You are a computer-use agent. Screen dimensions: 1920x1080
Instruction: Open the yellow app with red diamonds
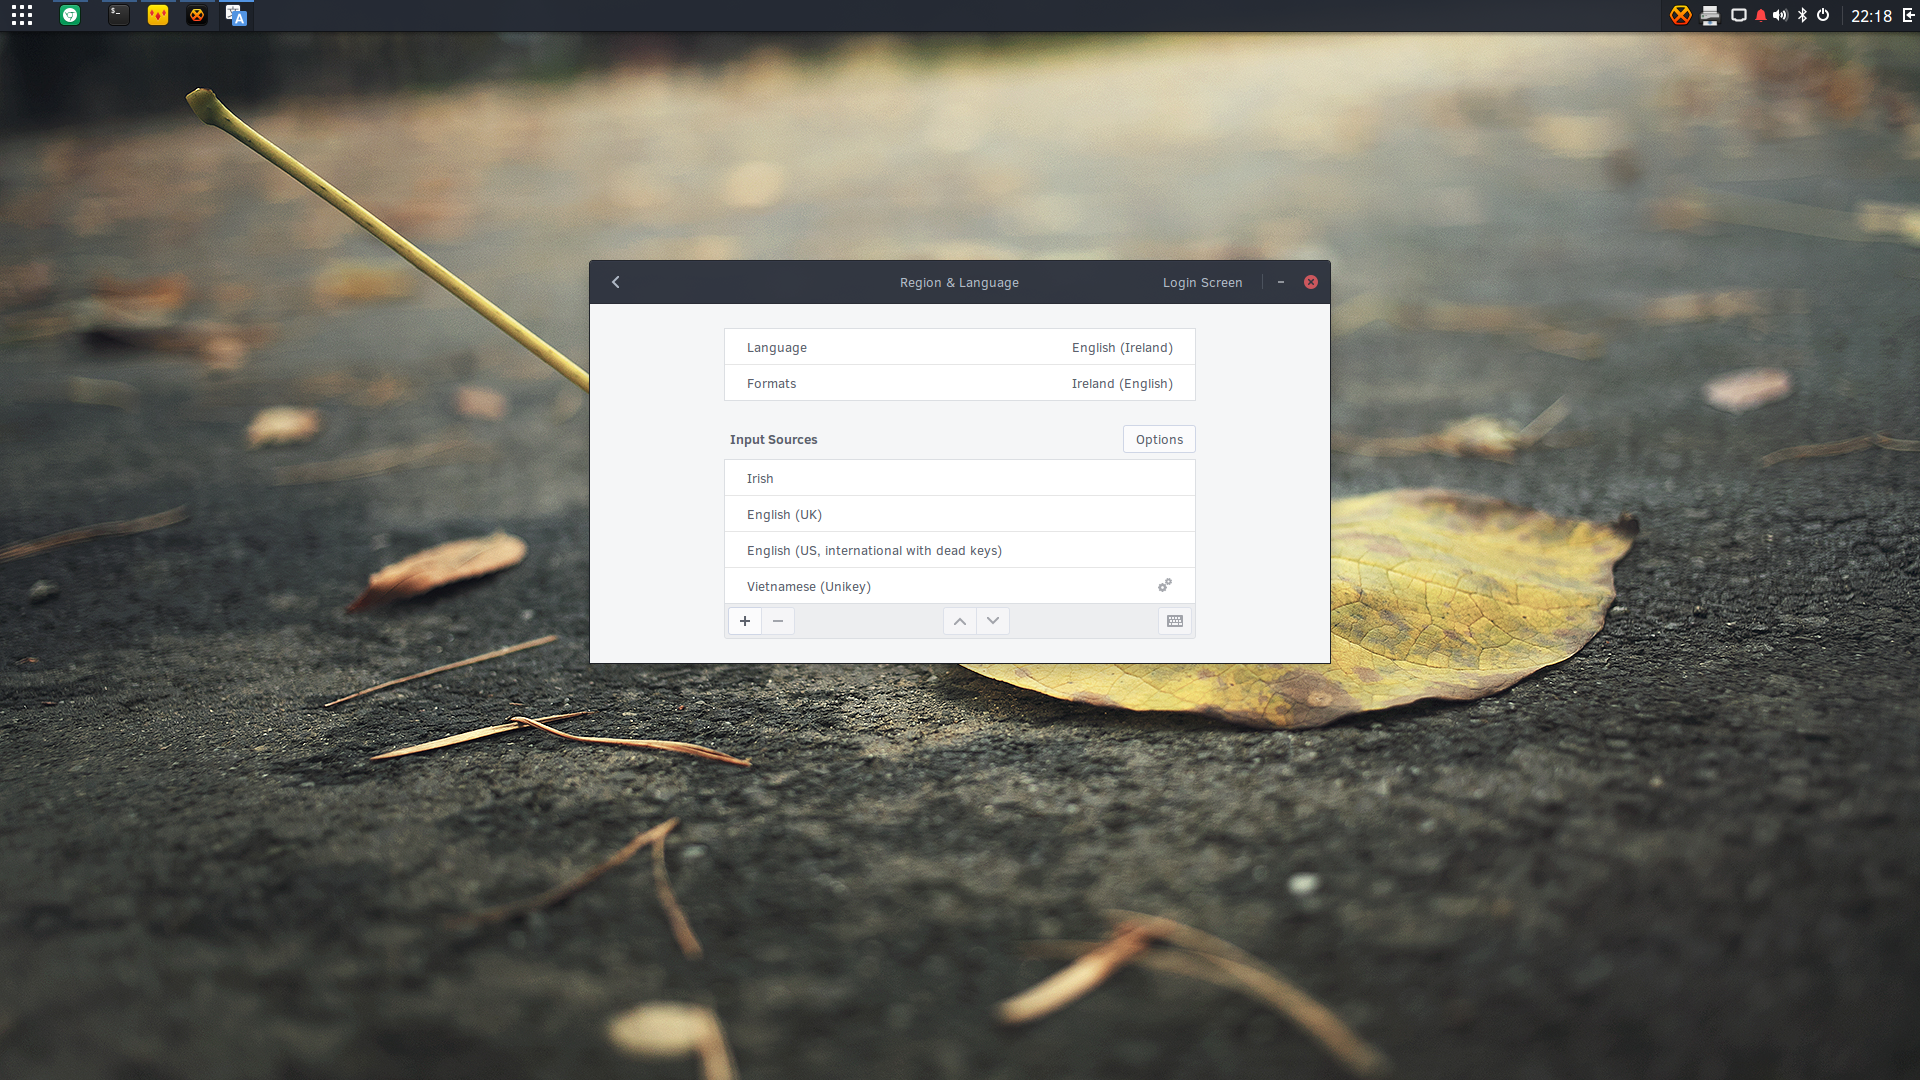(x=158, y=15)
